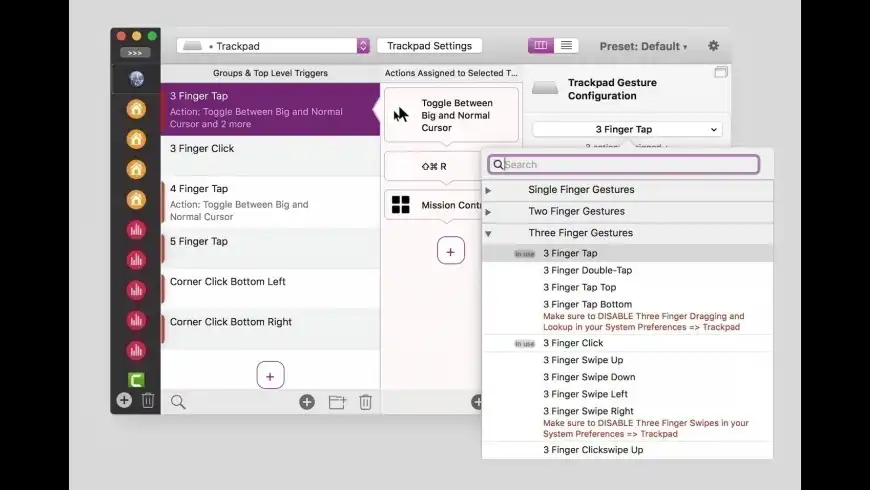Image resolution: width=870 pixels, height=490 pixels.
Task: Delete selected trigger with trash icon below triggers list
Action: point(365,402)
